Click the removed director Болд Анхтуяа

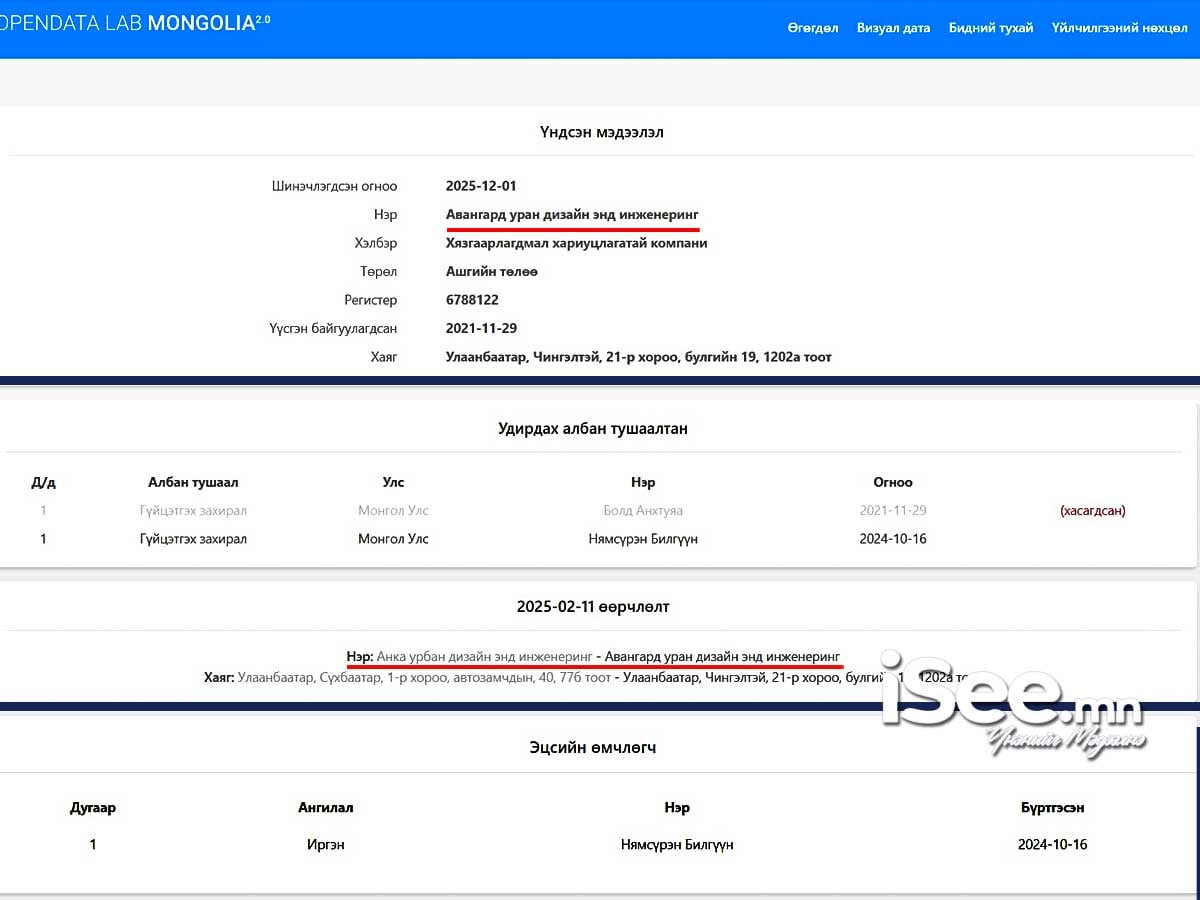[x=643, y=511]
